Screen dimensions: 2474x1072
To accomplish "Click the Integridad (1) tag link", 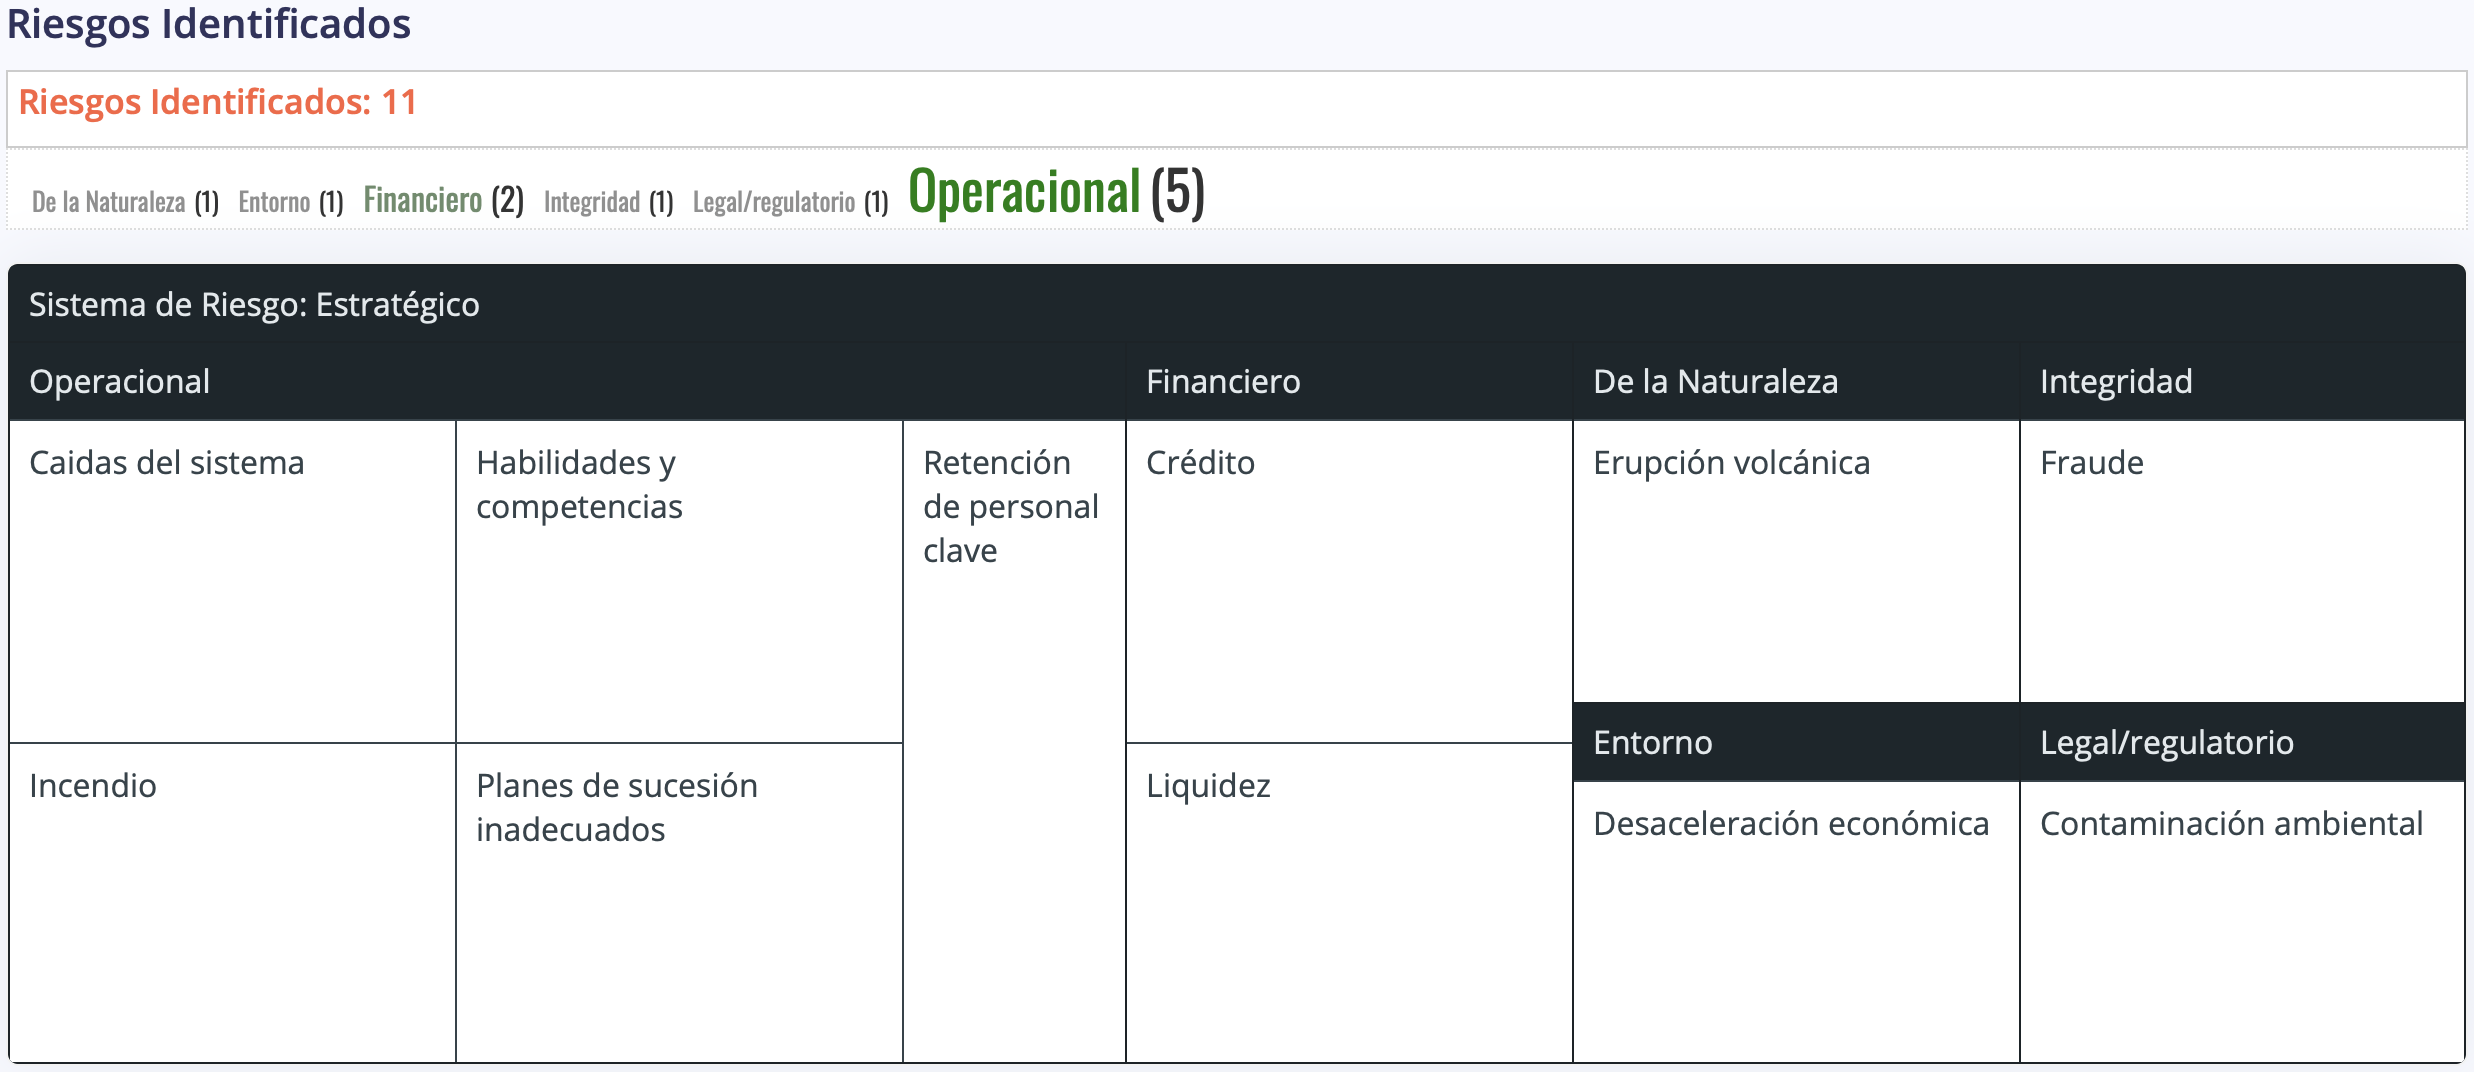I will pyautogui.click(x=608, y=202).
